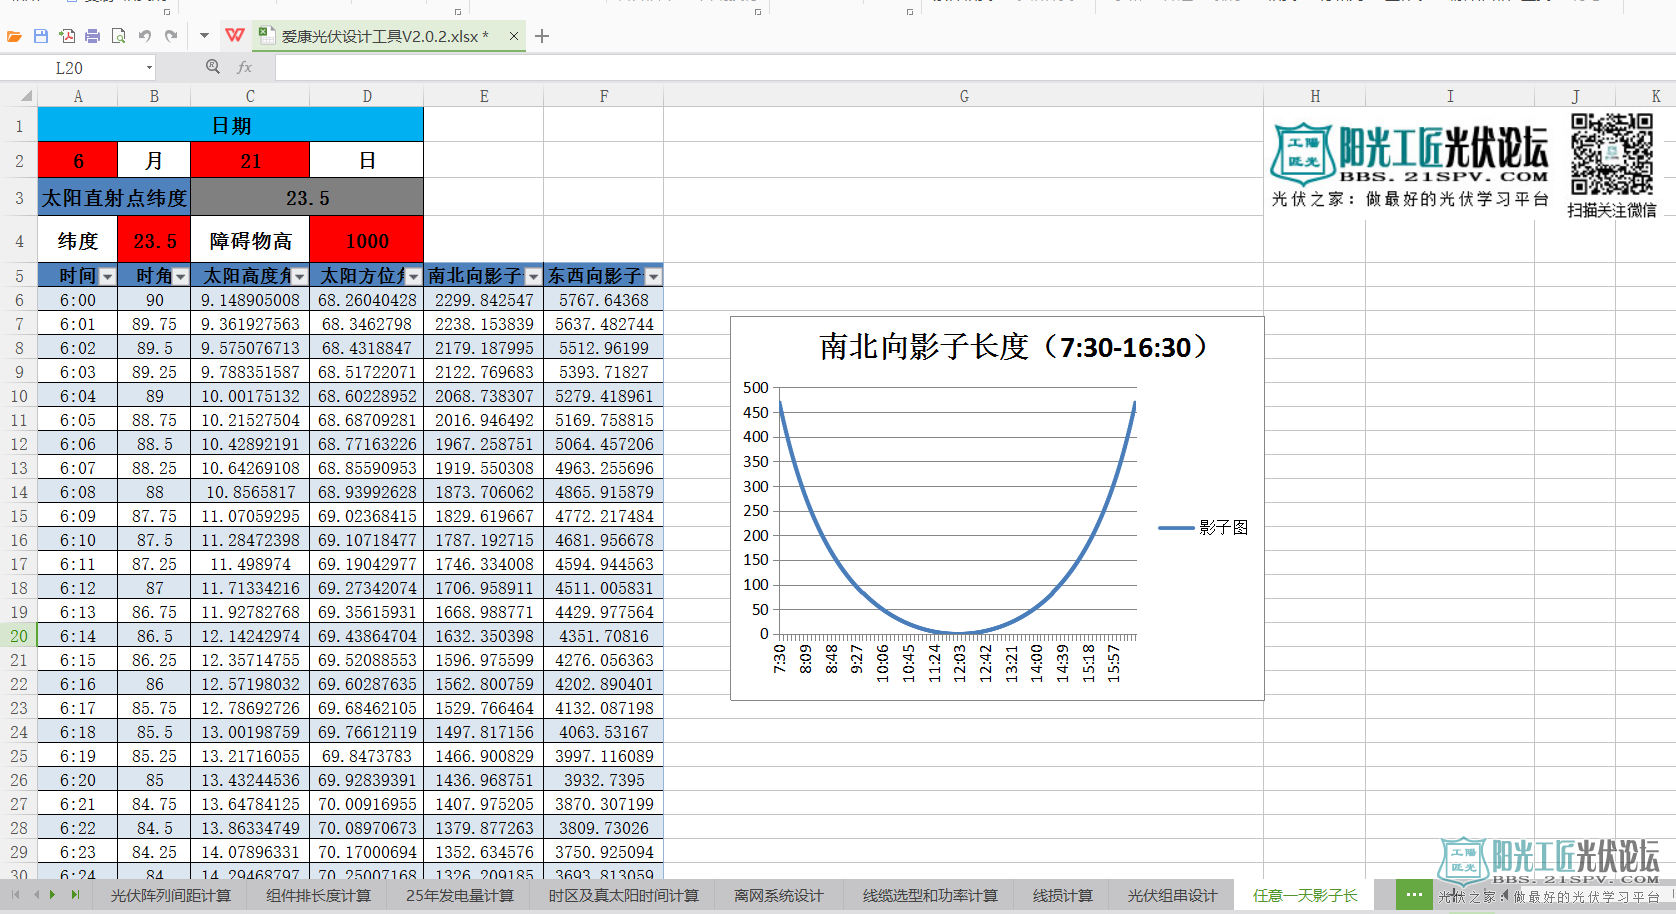Open the 太阳高度角 column filter dropdown
Screen dimensions: 1676x914
click(300, 277)
